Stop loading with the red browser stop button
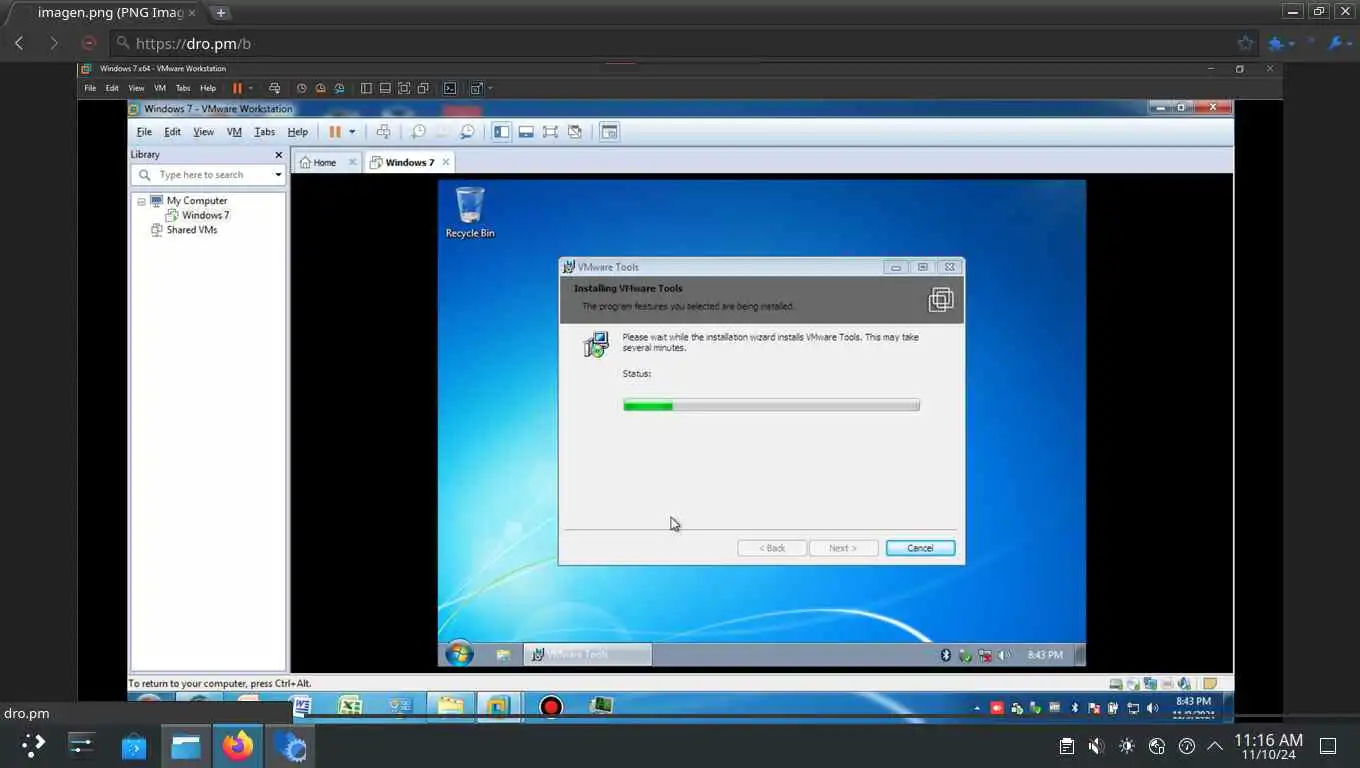Viewport: 1360px width, 768px height. pos(88,43)
